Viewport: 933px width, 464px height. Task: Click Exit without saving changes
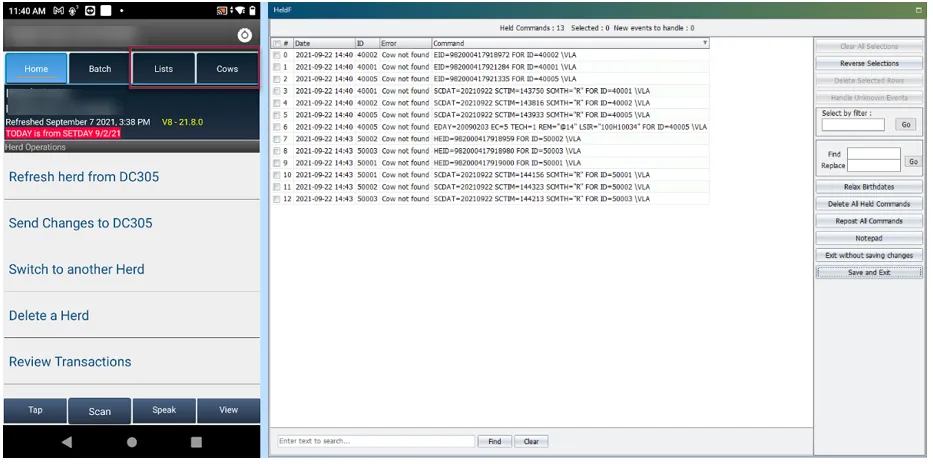tap(869, 255)
